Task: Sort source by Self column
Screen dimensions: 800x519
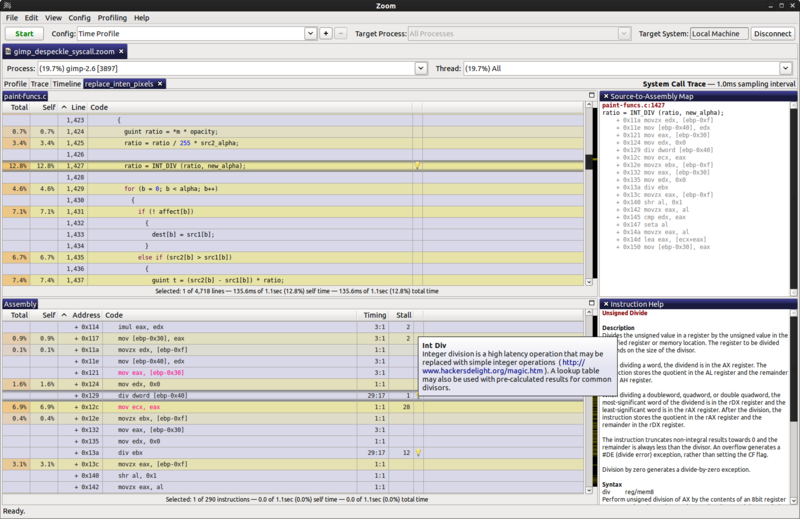Action: (x=48, y=107)
